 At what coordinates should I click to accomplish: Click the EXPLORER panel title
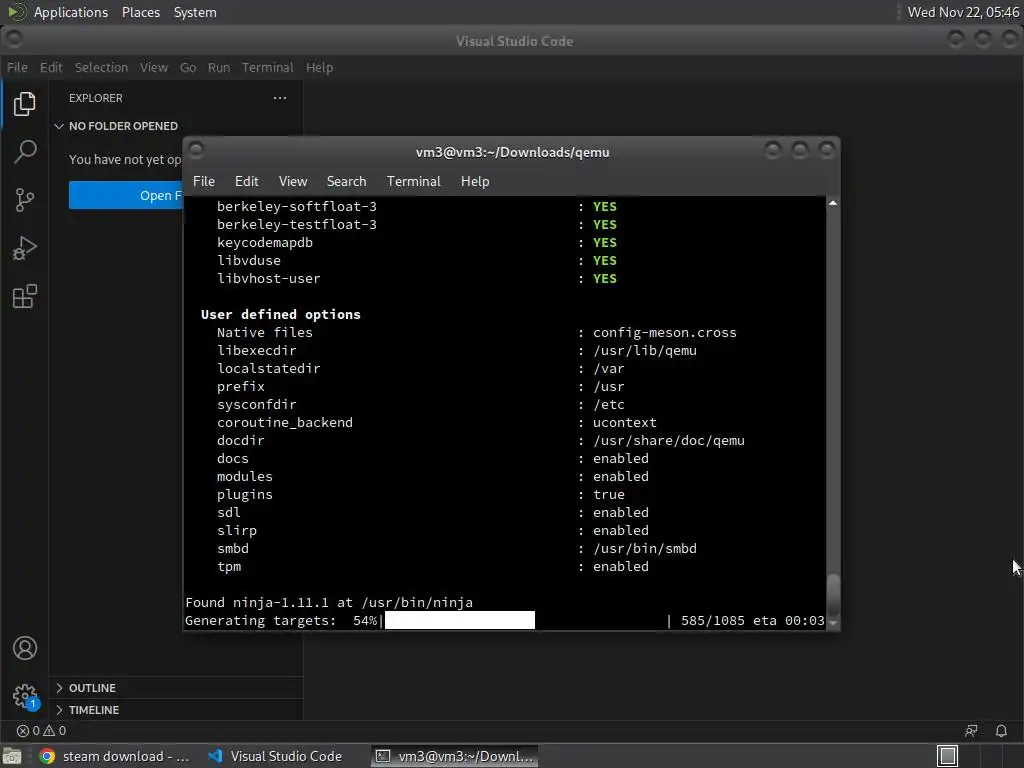point(96,98)
